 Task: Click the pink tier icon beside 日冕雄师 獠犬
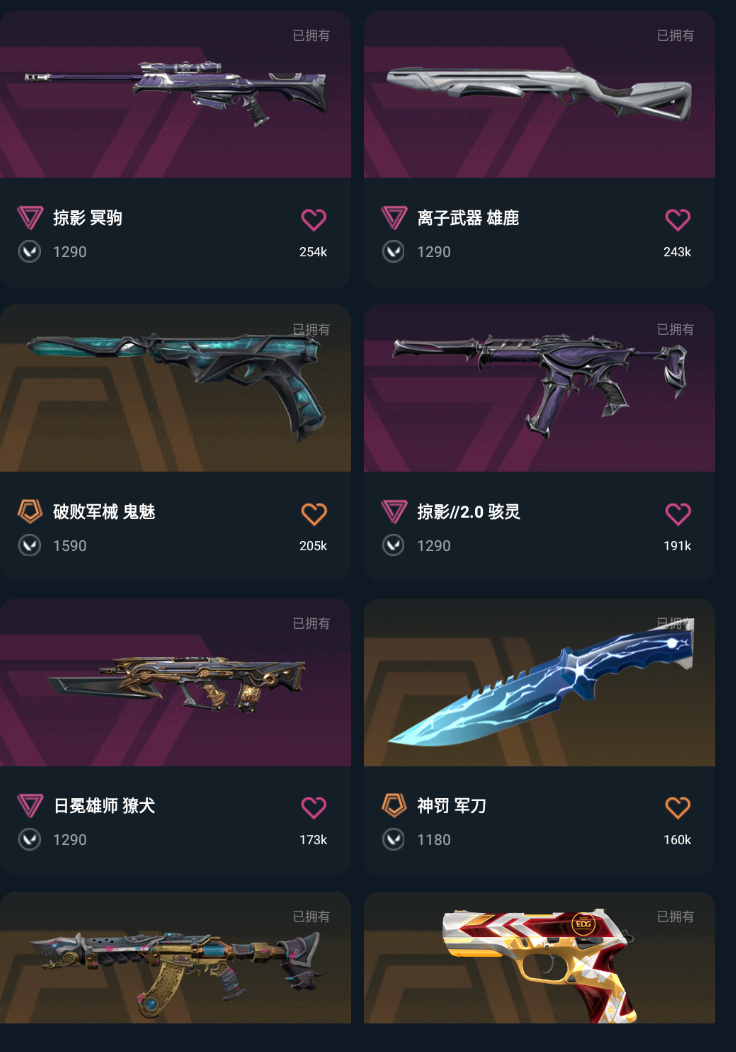(x=30, y=805)
